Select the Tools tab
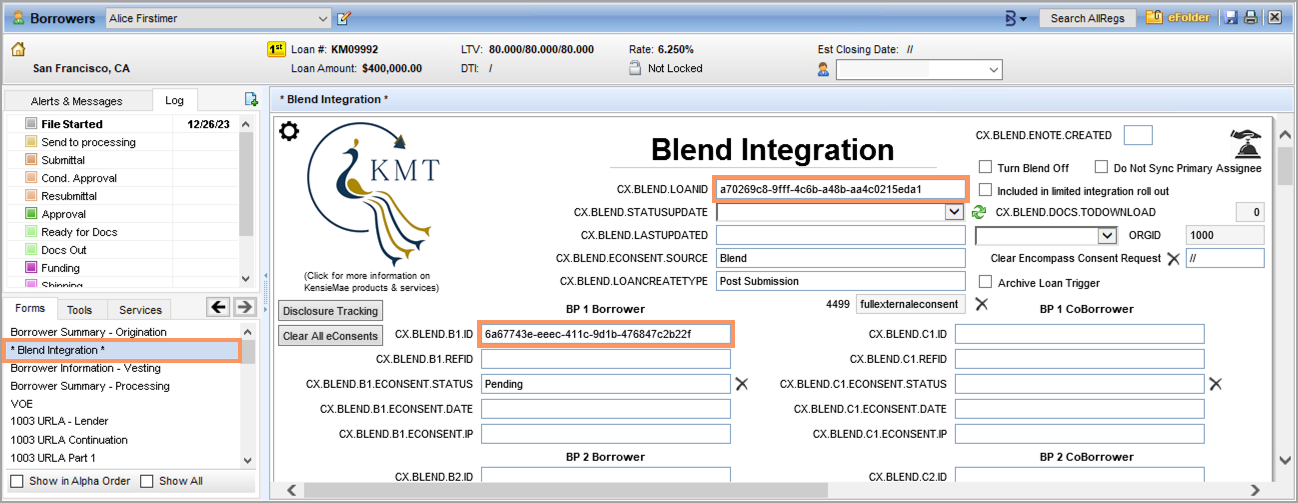This screenshot has height=503, width=1298. 80,310
